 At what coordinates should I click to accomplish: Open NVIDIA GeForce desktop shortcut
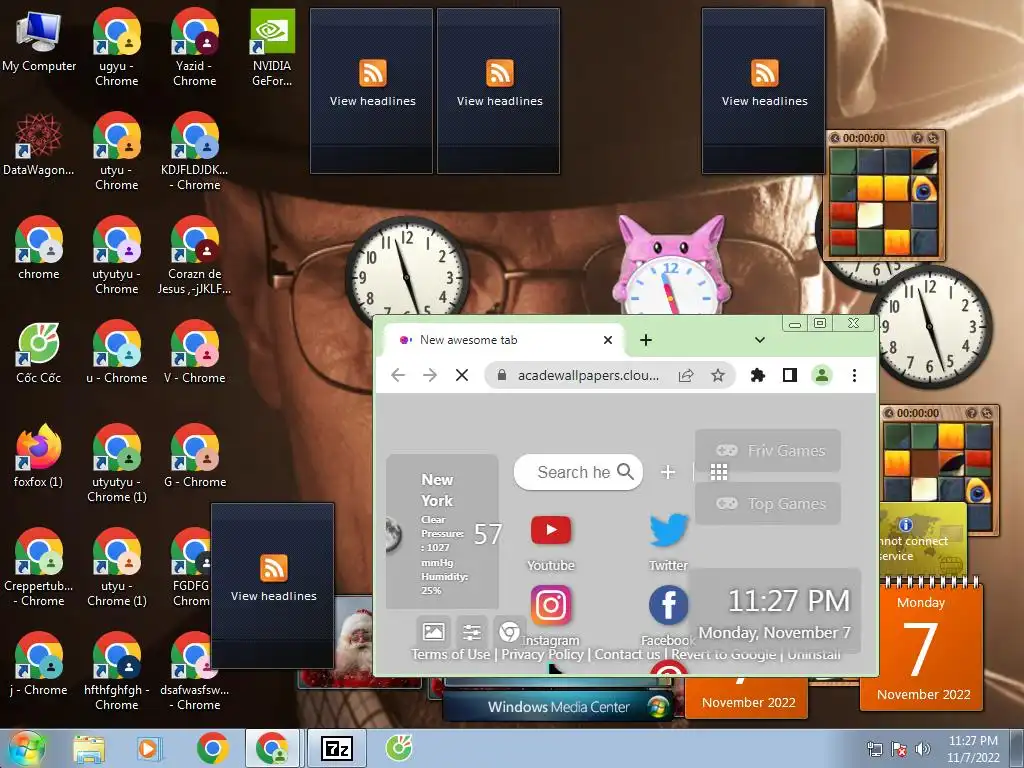[272, 47]
